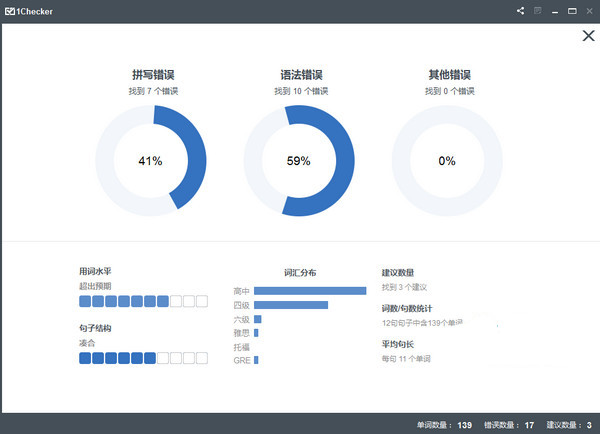The height and width of the screenshot is (434, 600).
Task: Click the 41% spelling errors donut chart
Action: pyautogui.click(x=151, y=161)
